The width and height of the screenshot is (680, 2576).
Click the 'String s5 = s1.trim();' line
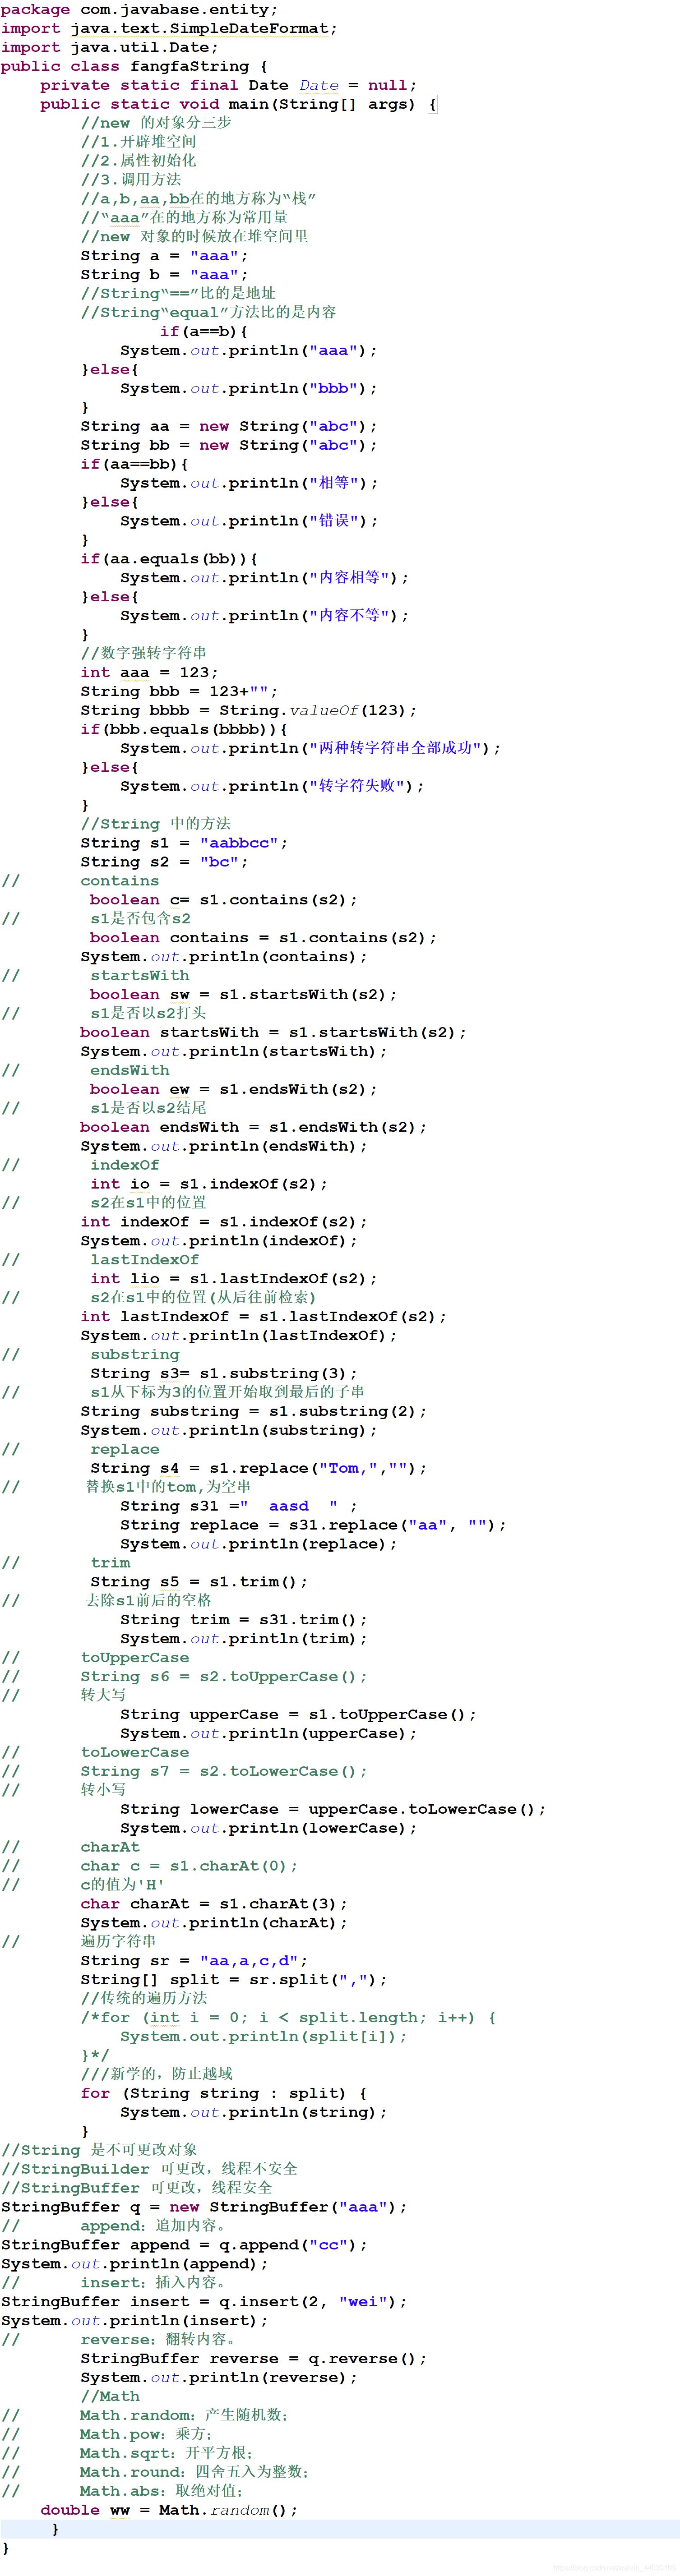click(x=199, y=1582)
